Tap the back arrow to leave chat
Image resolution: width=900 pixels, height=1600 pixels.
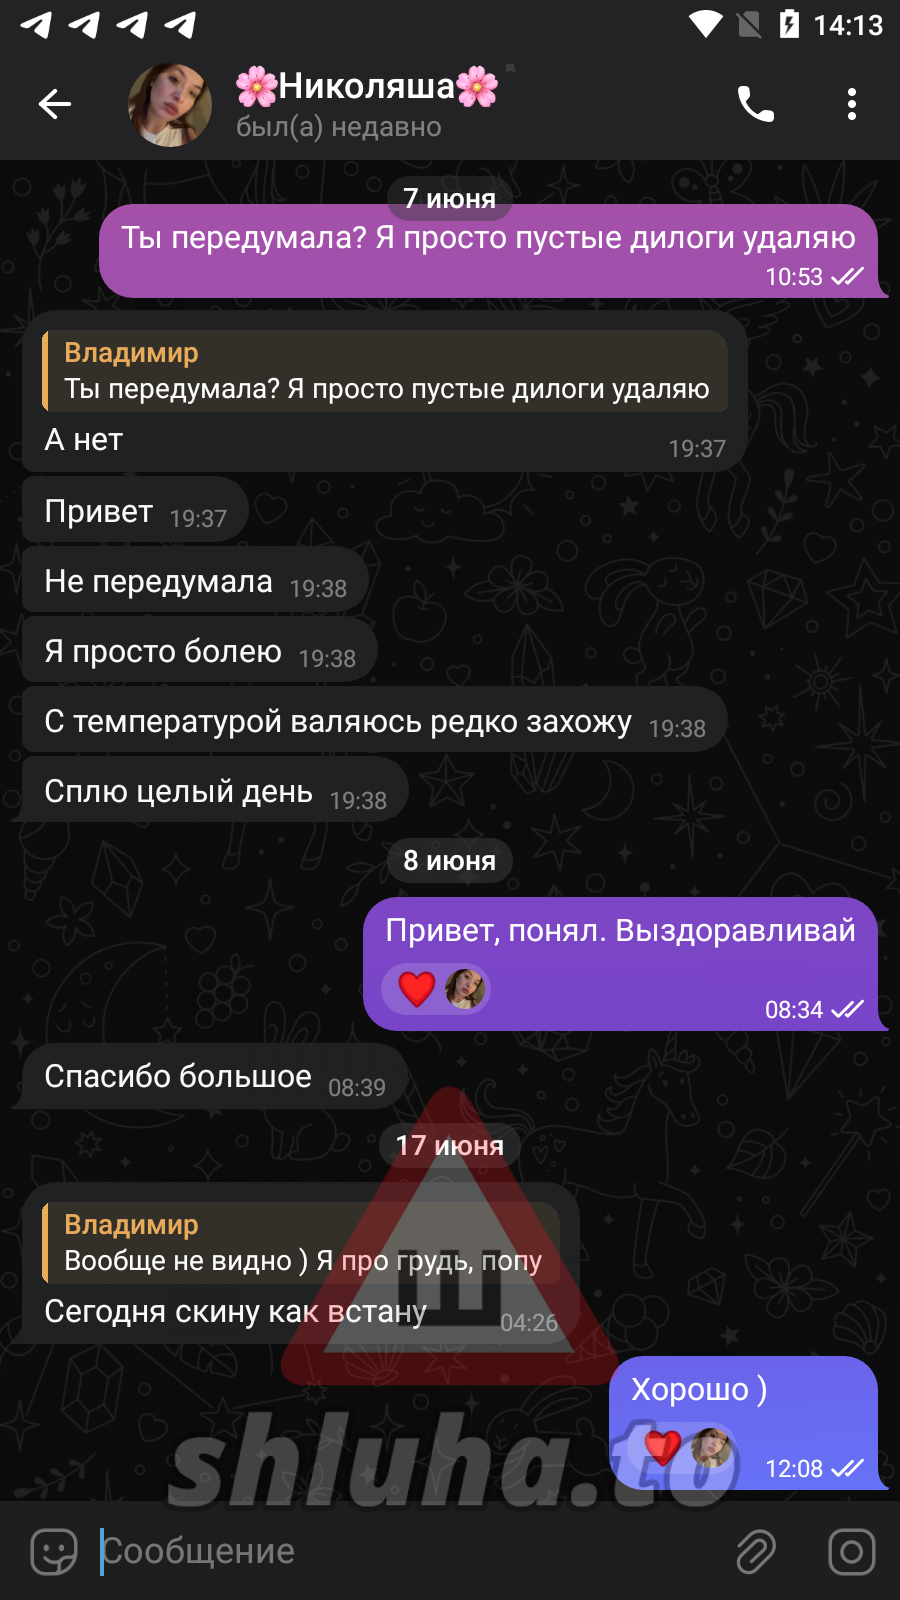(54, 104)
